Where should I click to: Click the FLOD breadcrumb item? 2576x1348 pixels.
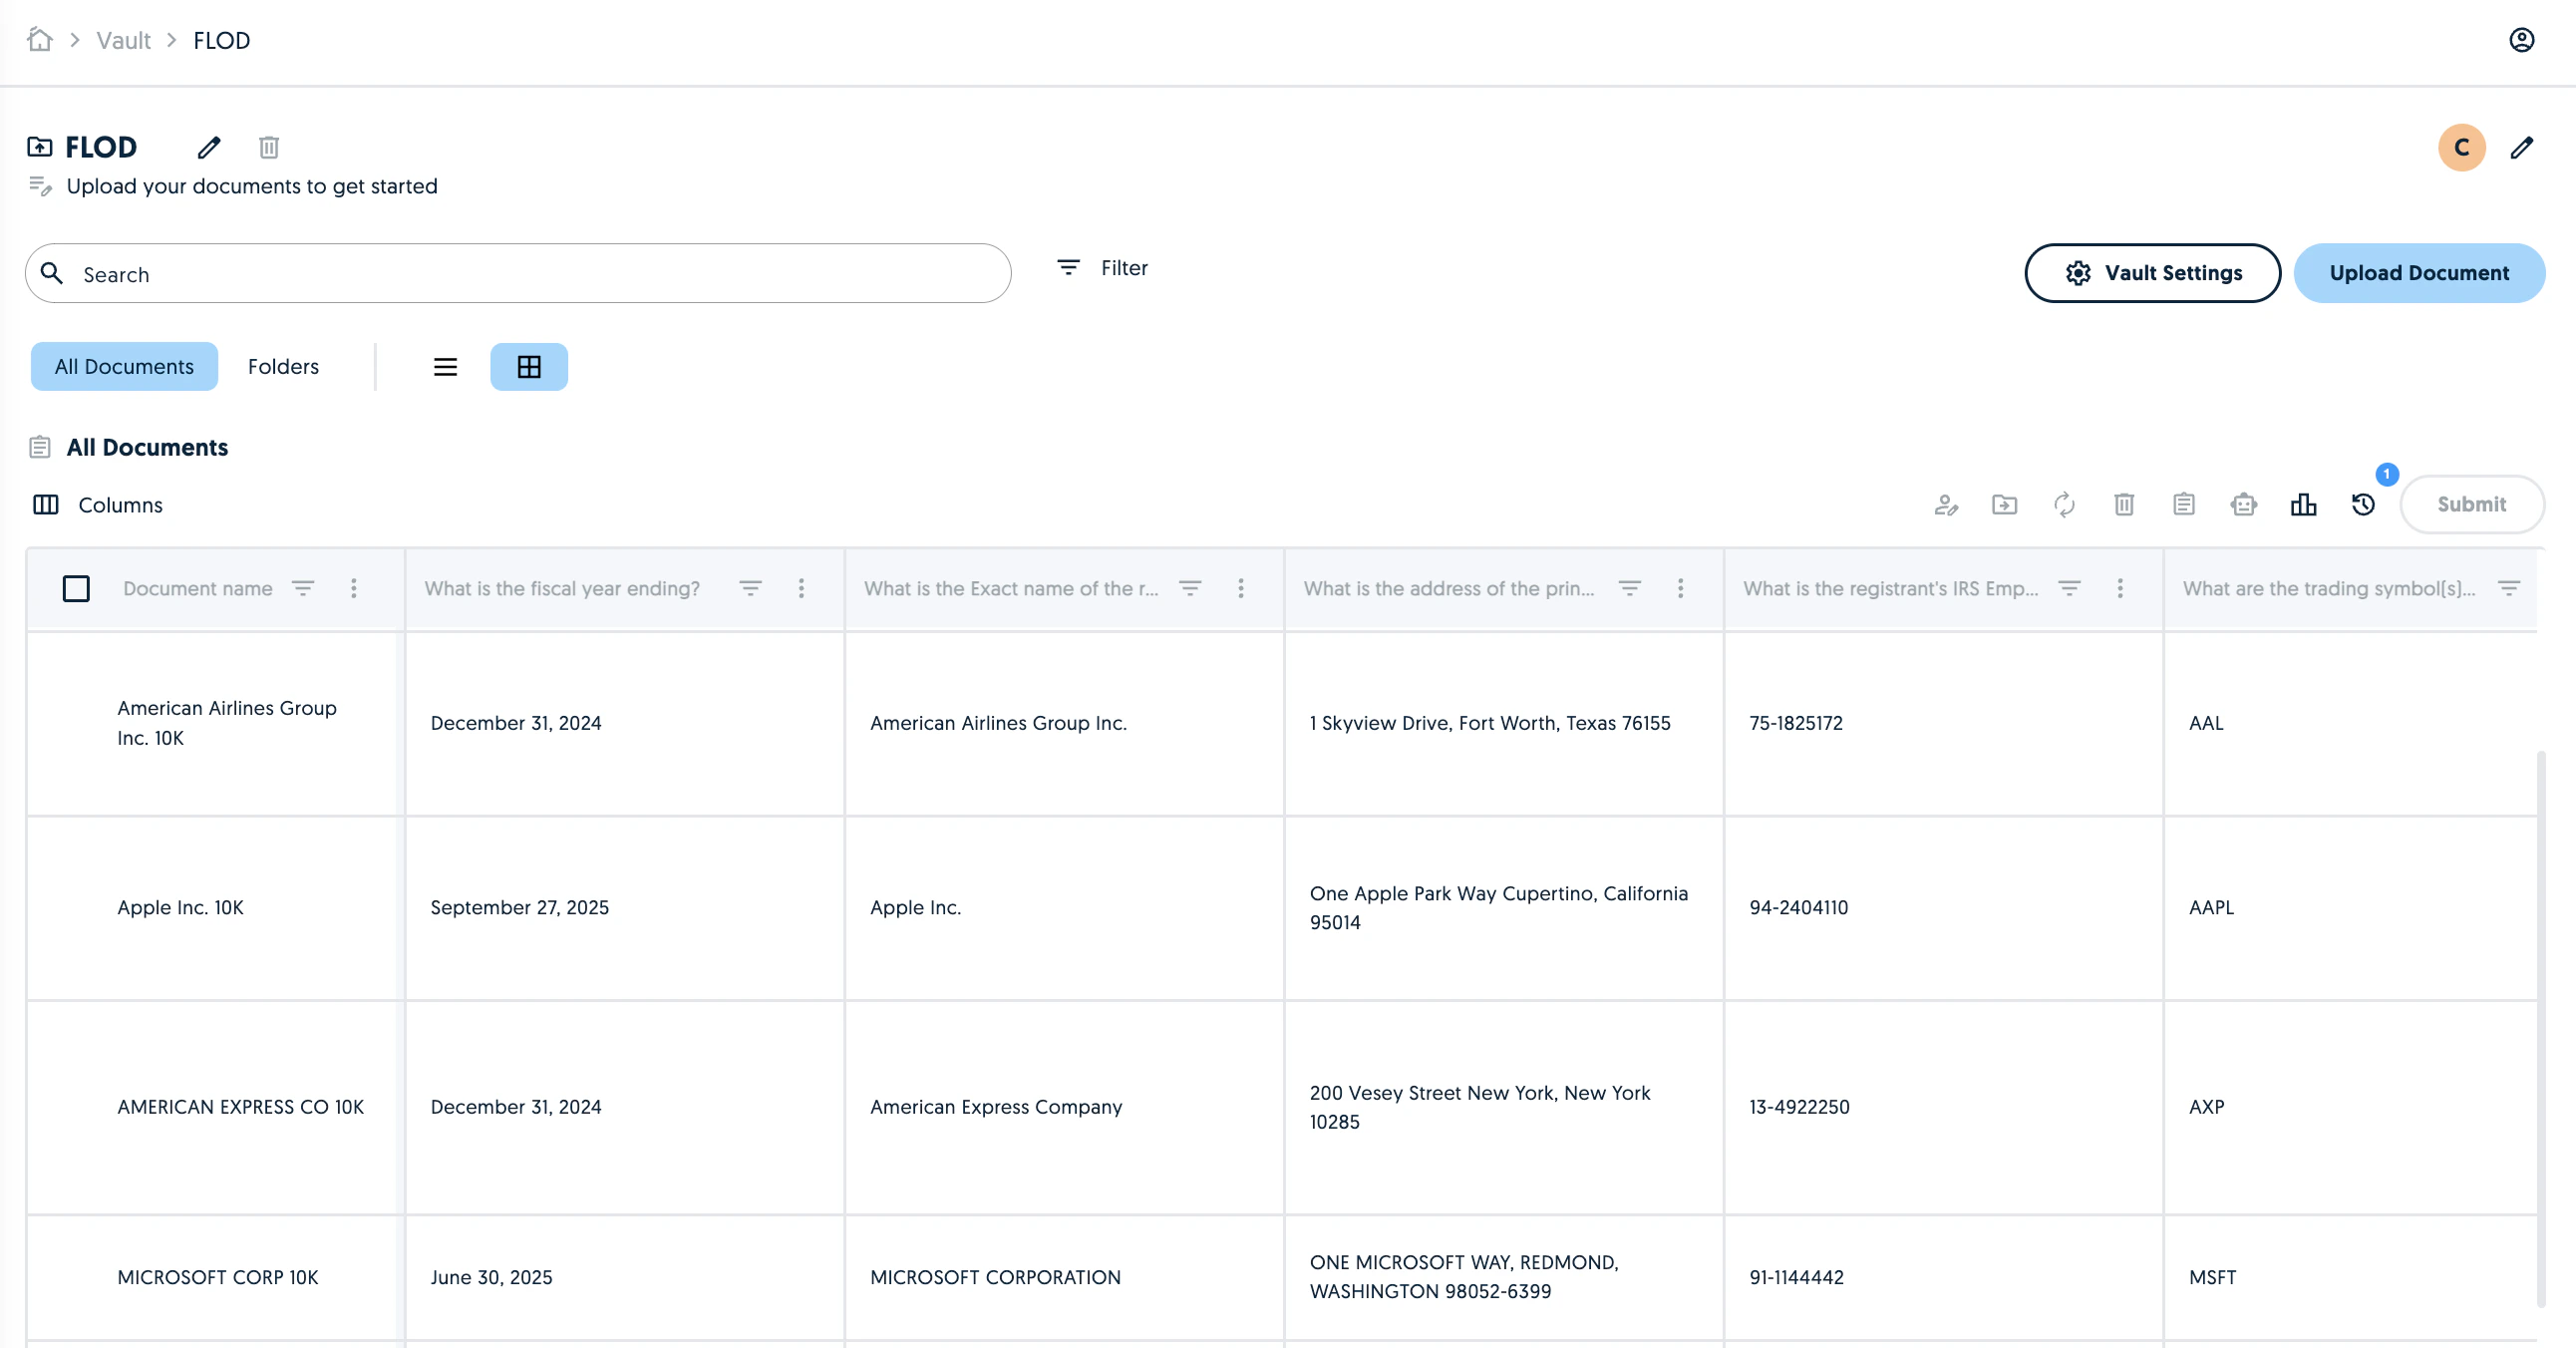pos(222,40)
